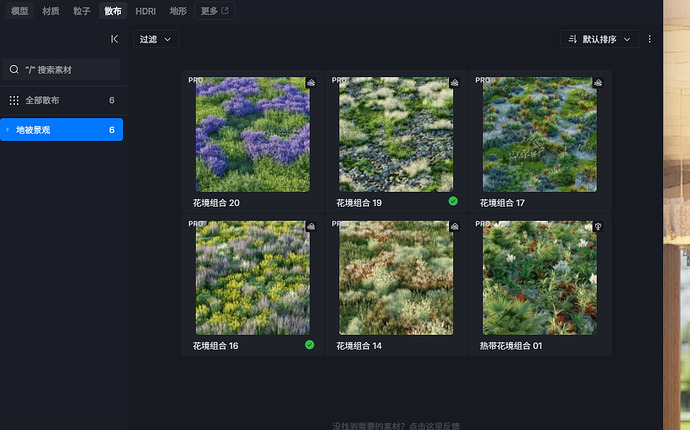Click the corner icon on 热带花境组合 01 card
The width and height of the screenshot is (690, 430).
[598, 226]
